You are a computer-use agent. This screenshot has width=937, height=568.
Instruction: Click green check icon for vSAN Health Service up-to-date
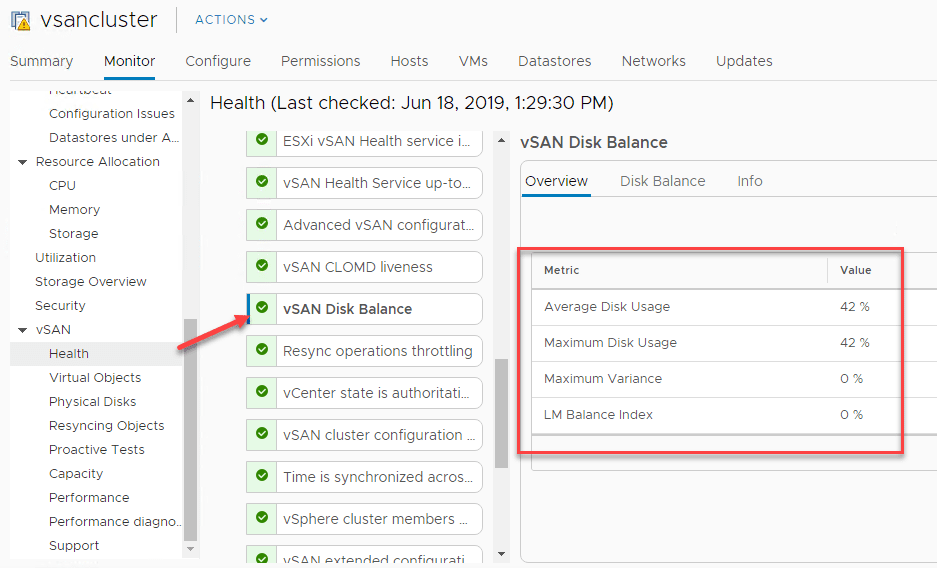pos(262,182)
